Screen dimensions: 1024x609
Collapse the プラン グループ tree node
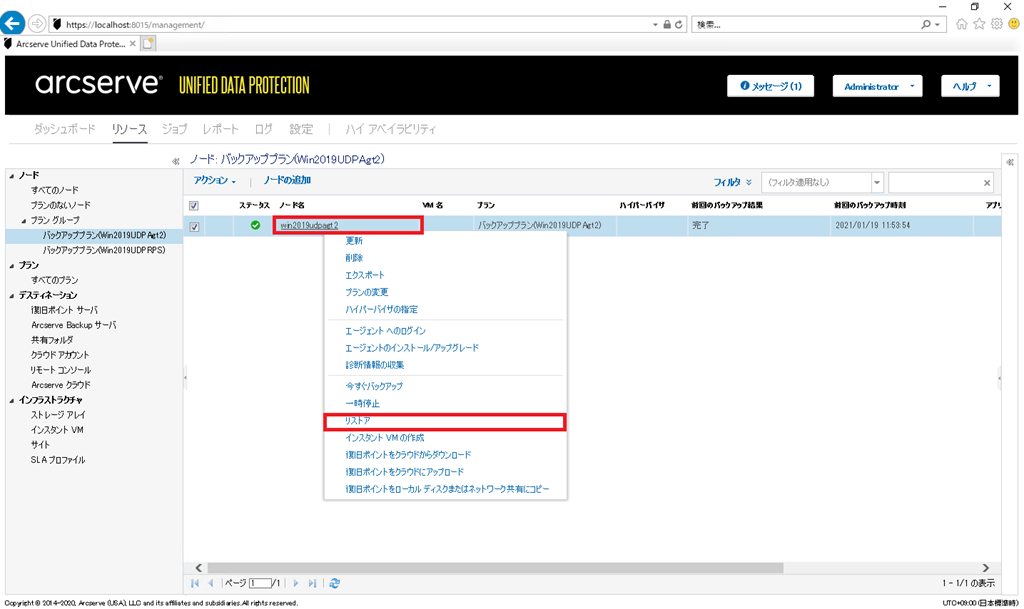[24, 221]
